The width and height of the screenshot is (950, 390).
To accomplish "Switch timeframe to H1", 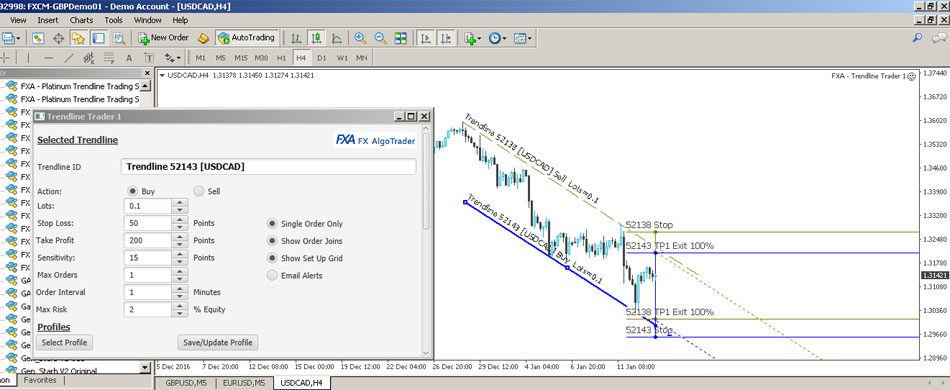I will pos(281,58).
